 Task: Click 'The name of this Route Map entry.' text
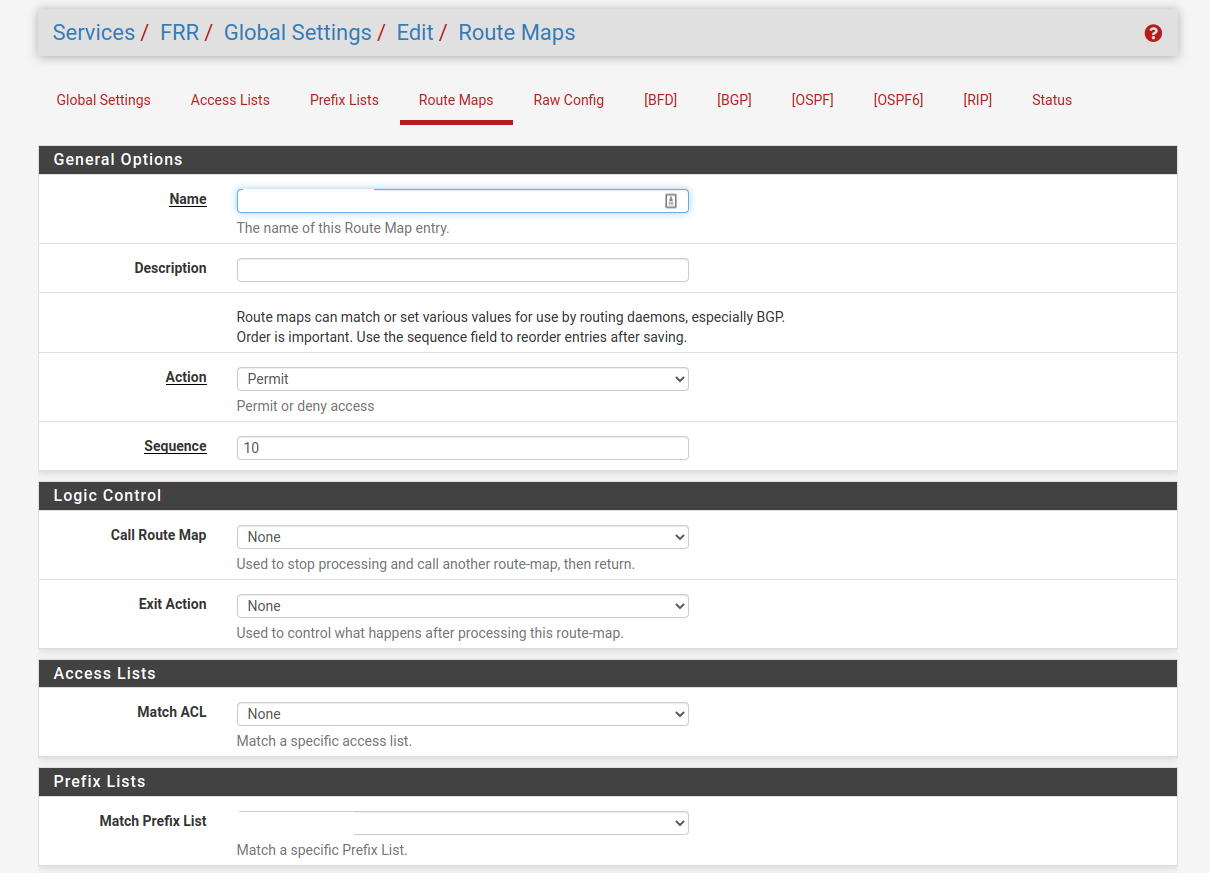point(343,228)
